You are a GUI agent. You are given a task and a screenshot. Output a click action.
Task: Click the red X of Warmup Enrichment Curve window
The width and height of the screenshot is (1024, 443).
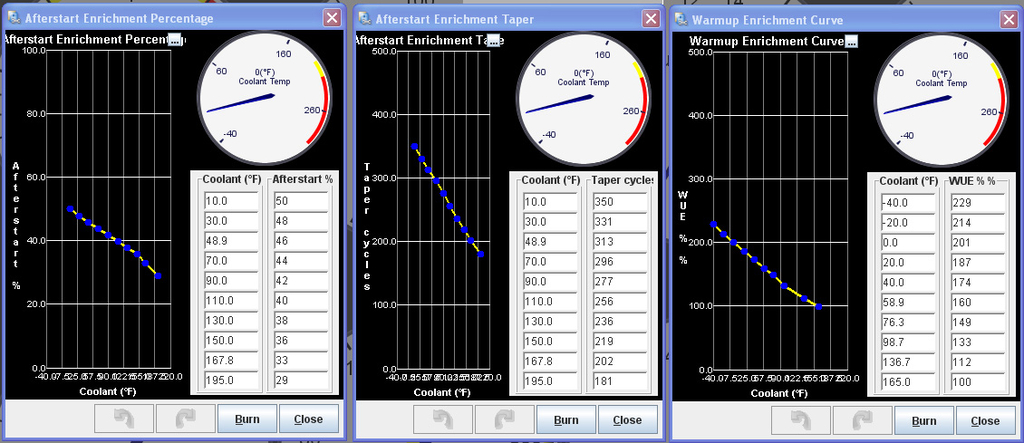[x=1009, y=20]
